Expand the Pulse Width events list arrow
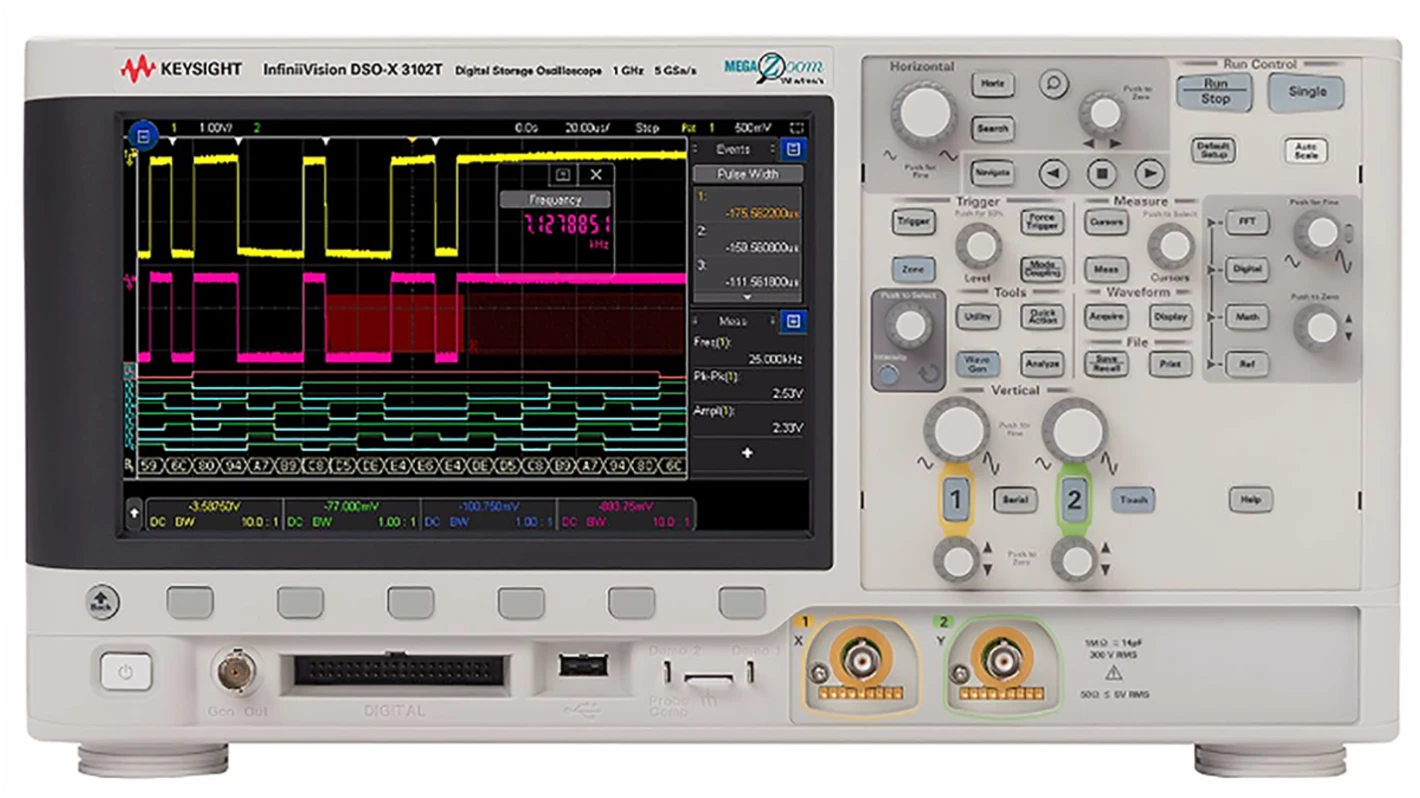 (x=746, y=297)
